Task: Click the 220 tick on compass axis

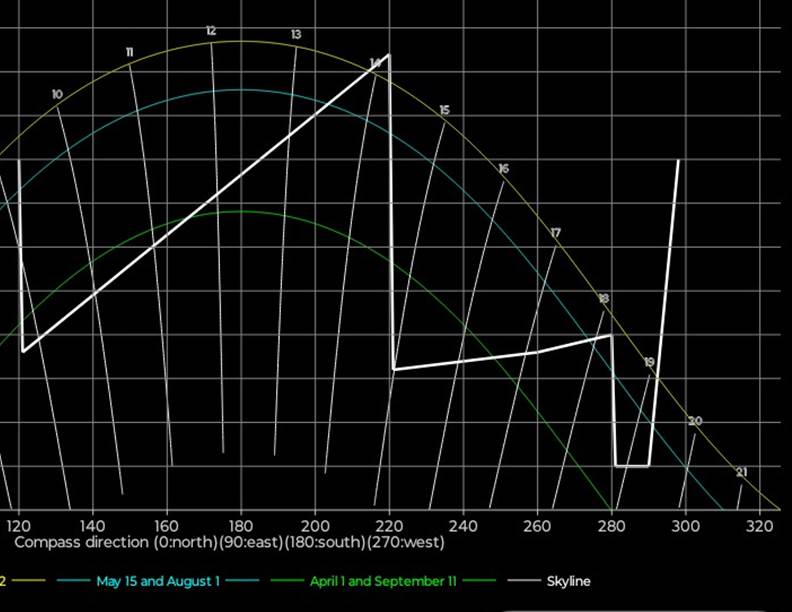Action: tap(389, 525)
